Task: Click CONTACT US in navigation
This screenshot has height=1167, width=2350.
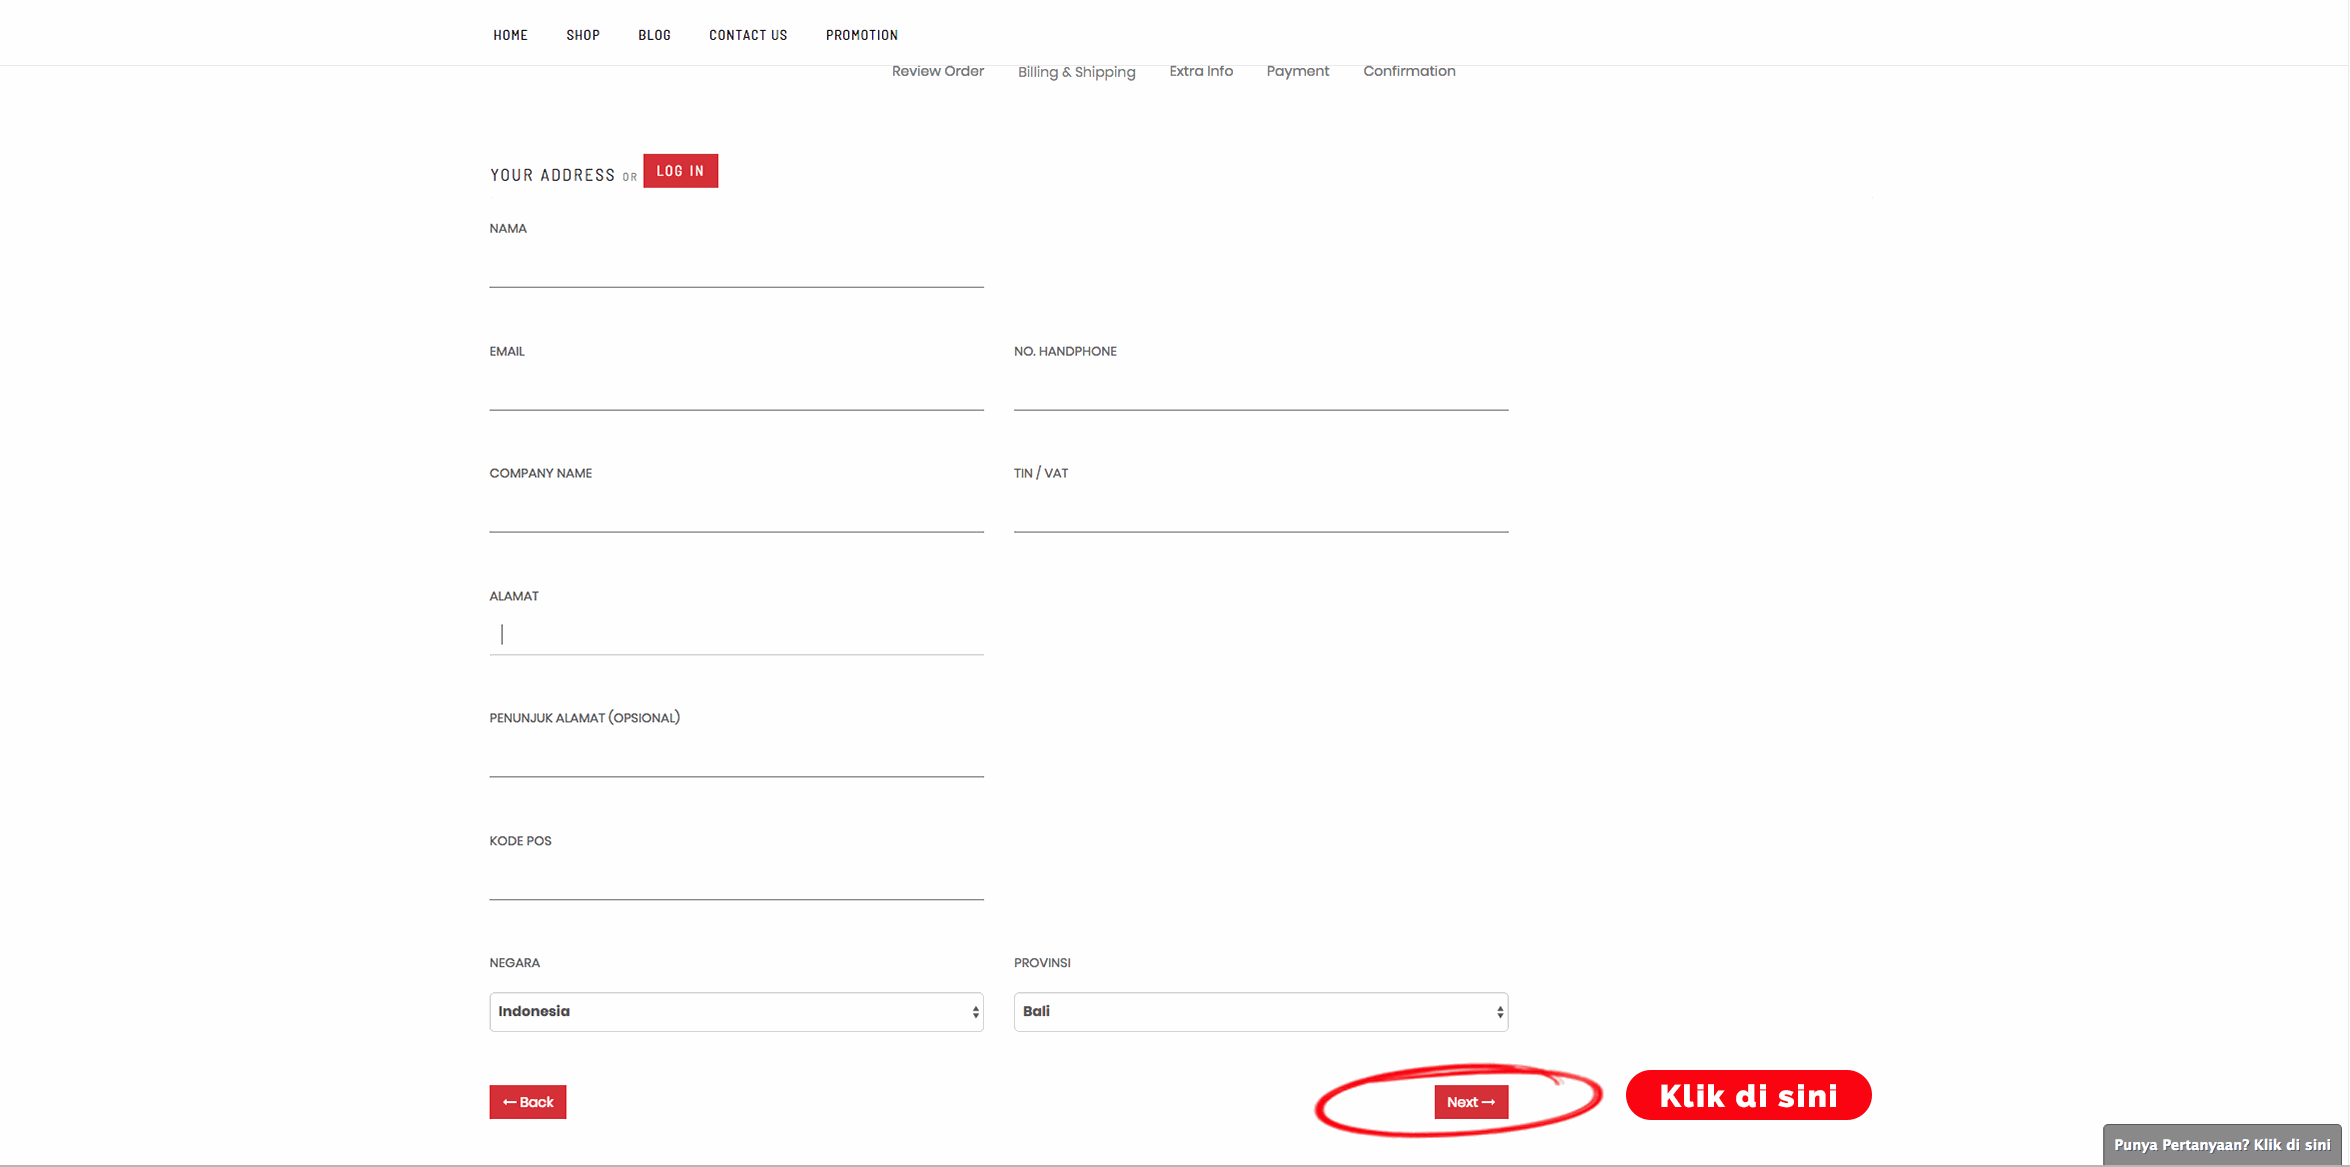Action: click(748, 35)
